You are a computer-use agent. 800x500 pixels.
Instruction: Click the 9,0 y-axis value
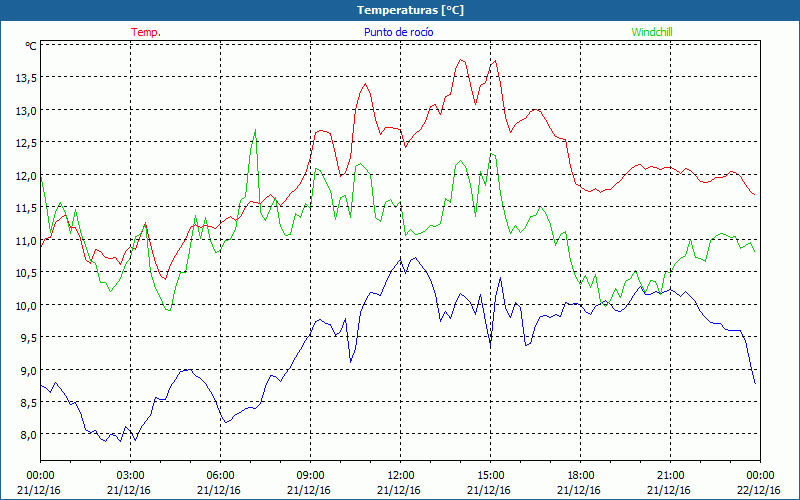click(29, 370)
